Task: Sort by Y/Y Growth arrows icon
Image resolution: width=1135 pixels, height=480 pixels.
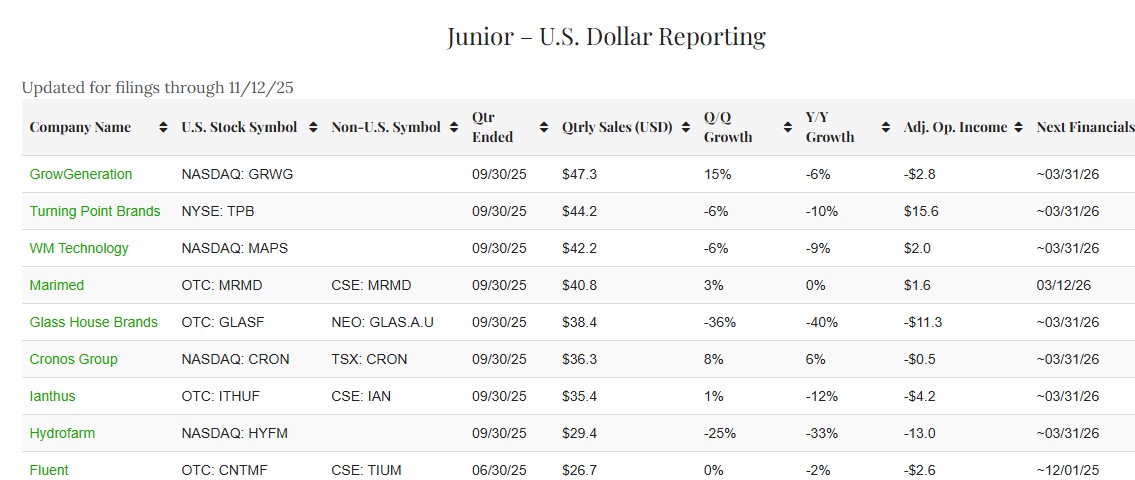Action: coord(886,128)
